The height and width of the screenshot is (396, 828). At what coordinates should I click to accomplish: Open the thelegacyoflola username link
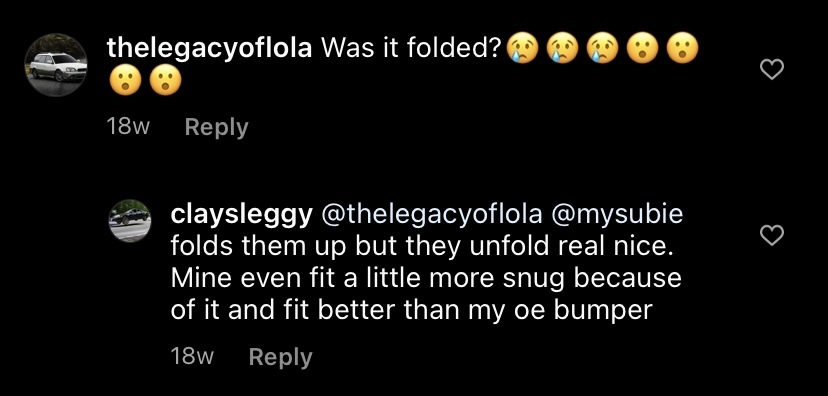coord(209,49)
